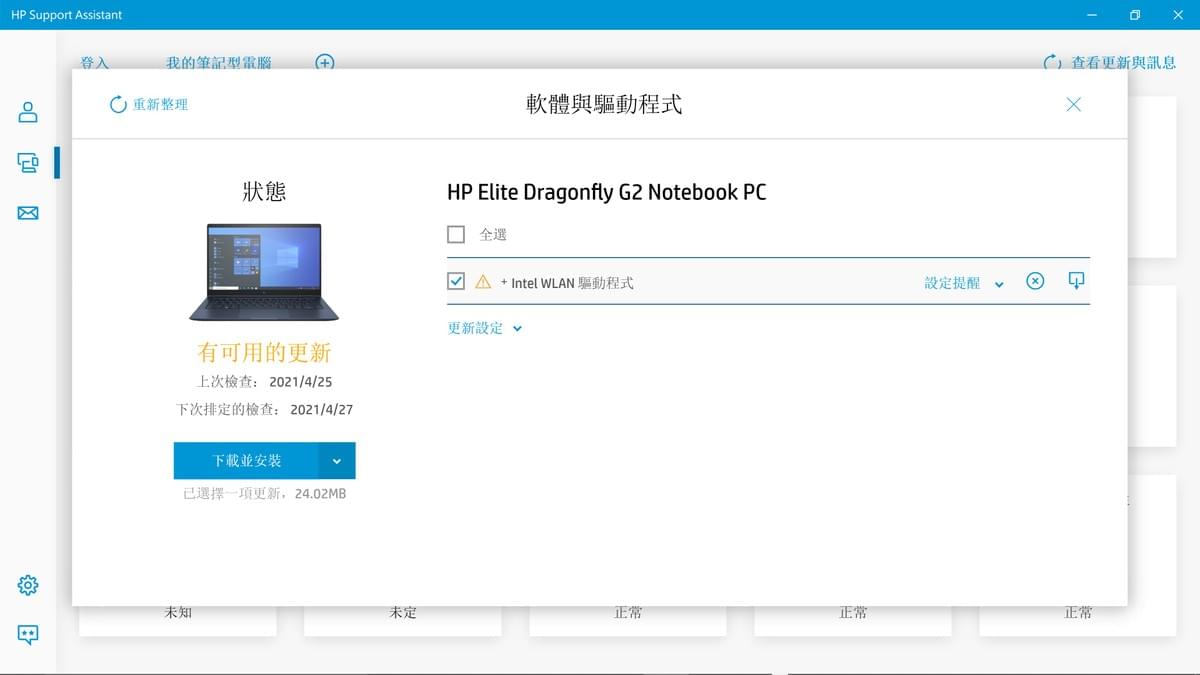Open the settings gear in sidebar
The width and height of the screenshot is (1200, 675).
coord(28,585)
